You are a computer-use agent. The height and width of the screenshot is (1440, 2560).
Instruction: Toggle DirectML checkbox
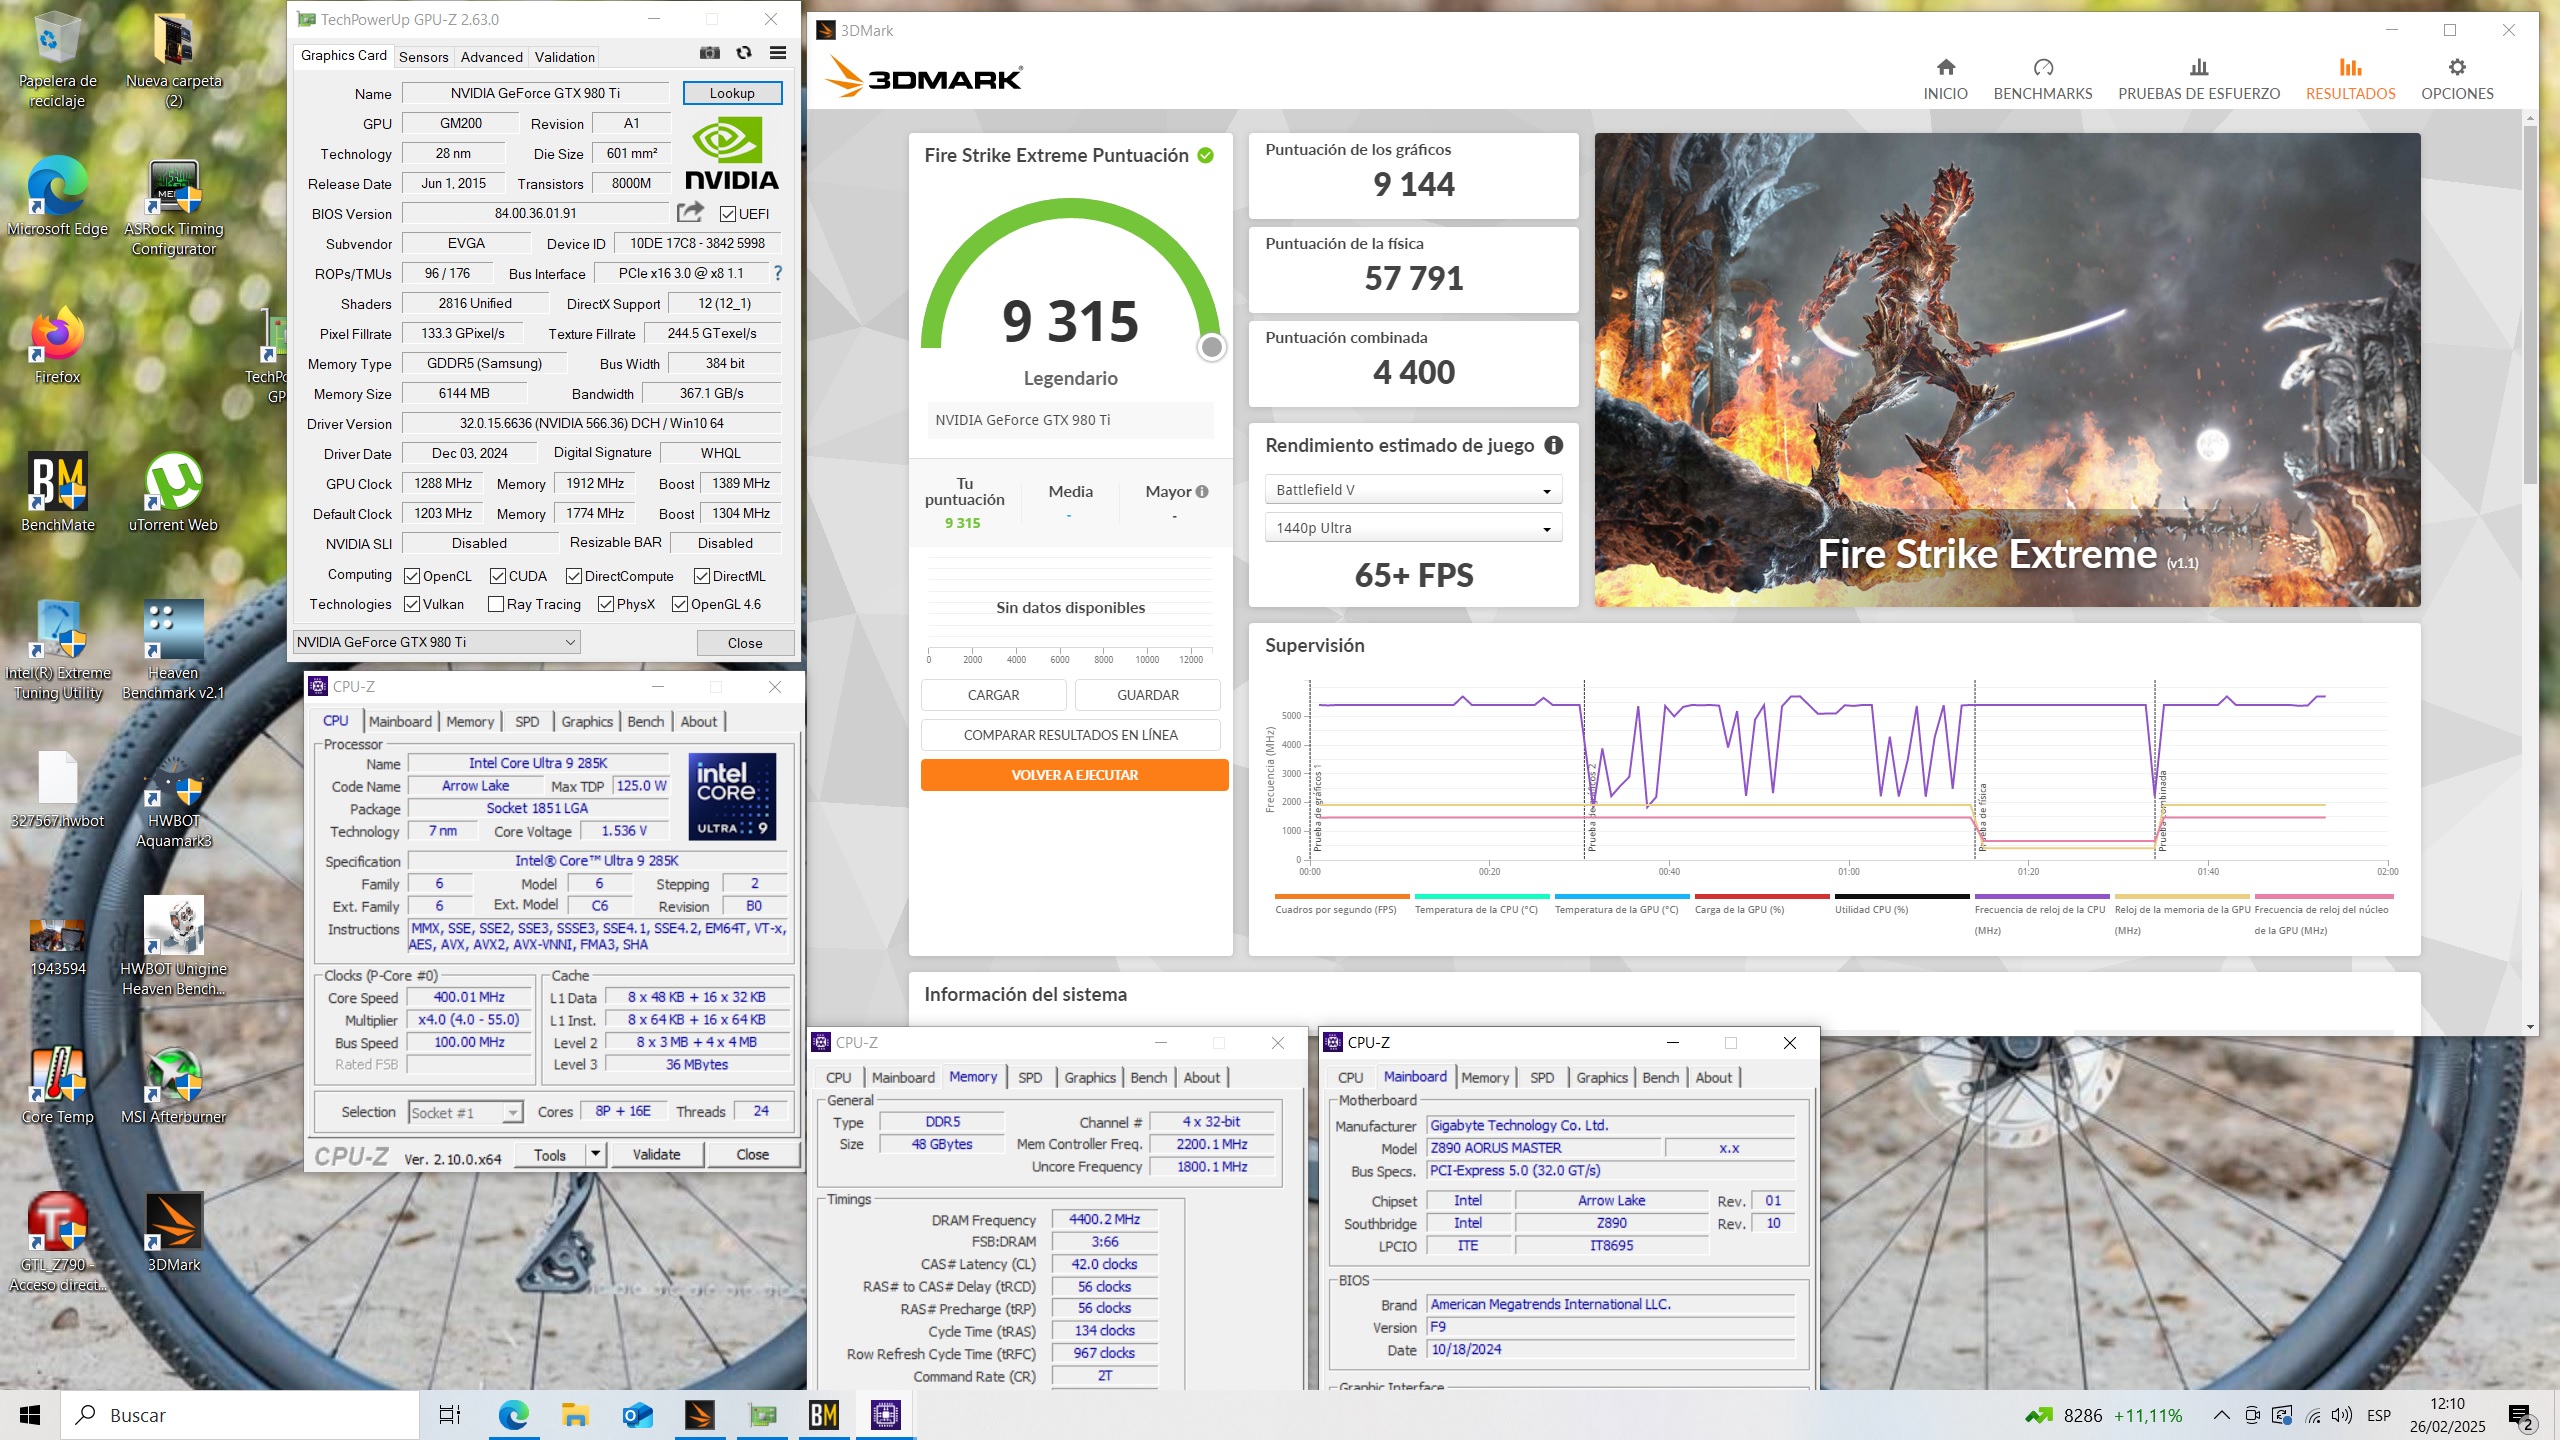pyautogui.click(x=701, y=576)
